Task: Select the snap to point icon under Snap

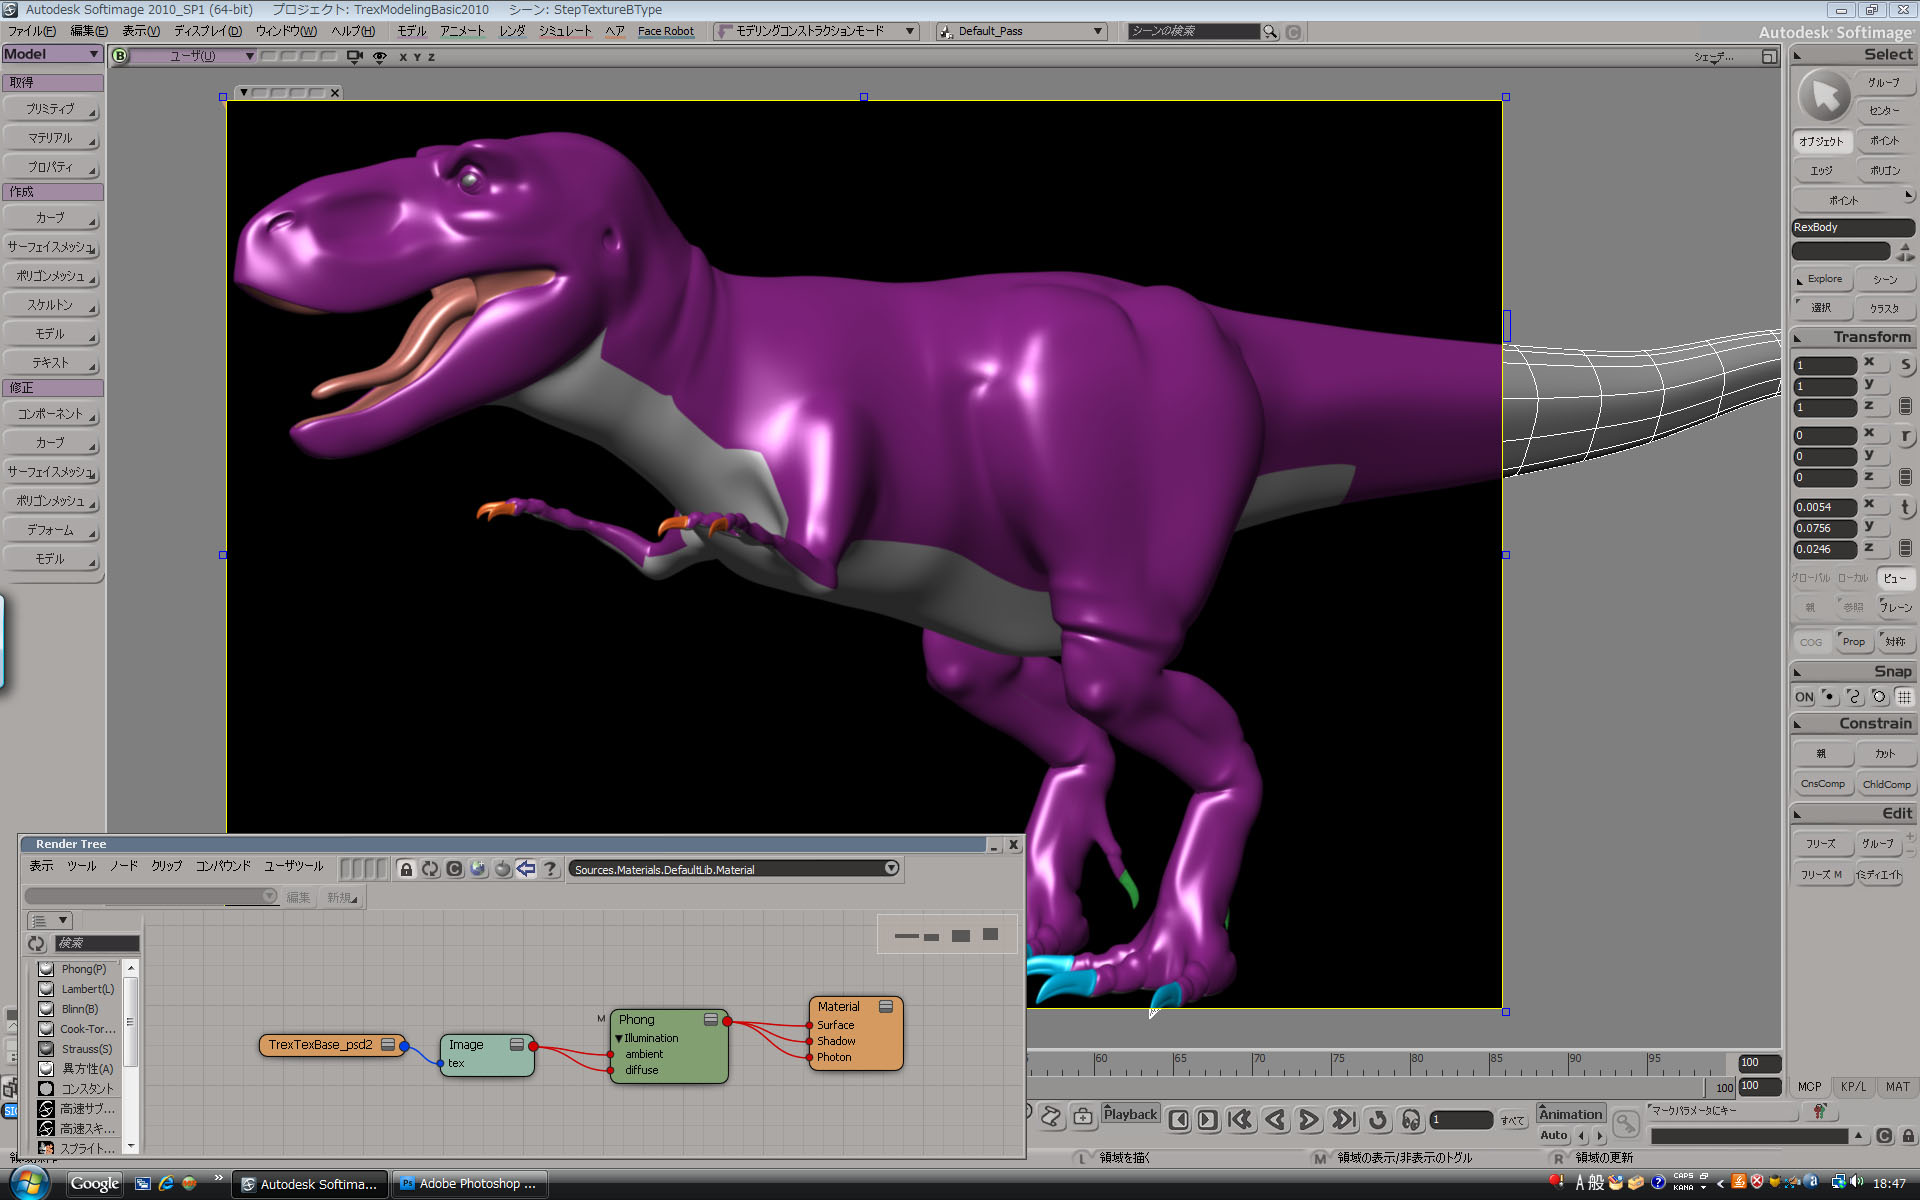Action: [x=1830, y=697]
